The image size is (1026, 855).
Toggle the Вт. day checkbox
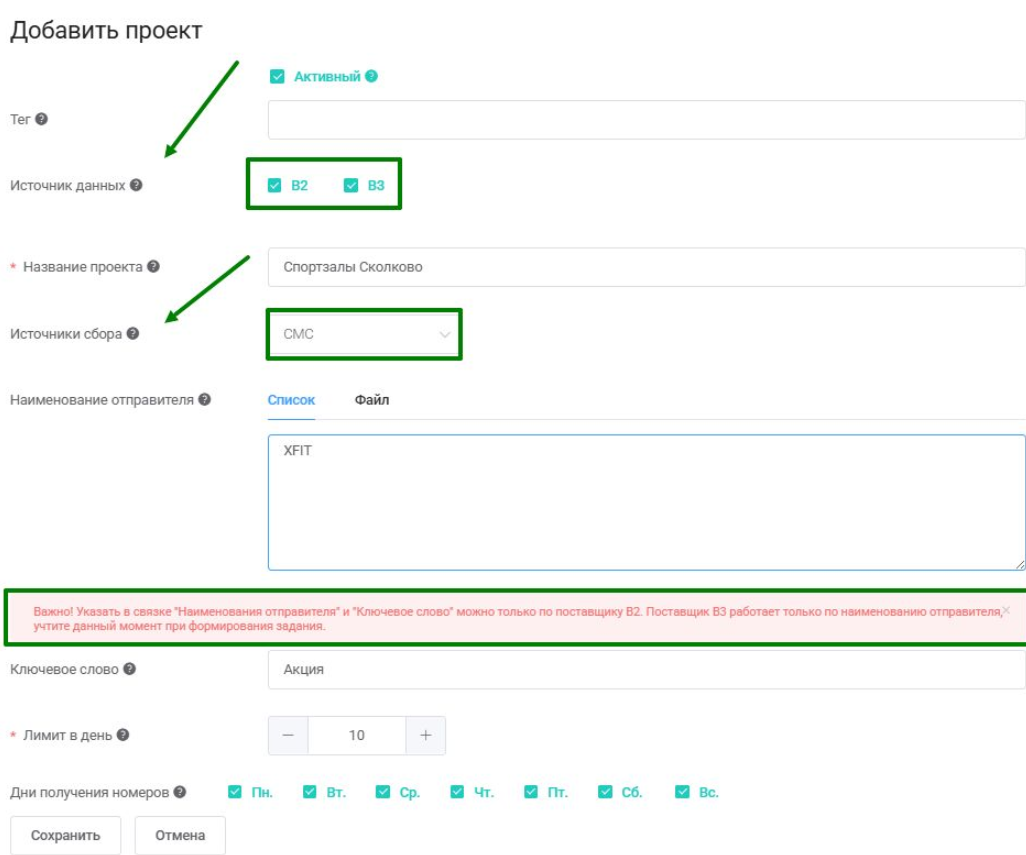(x=310, y=792)
